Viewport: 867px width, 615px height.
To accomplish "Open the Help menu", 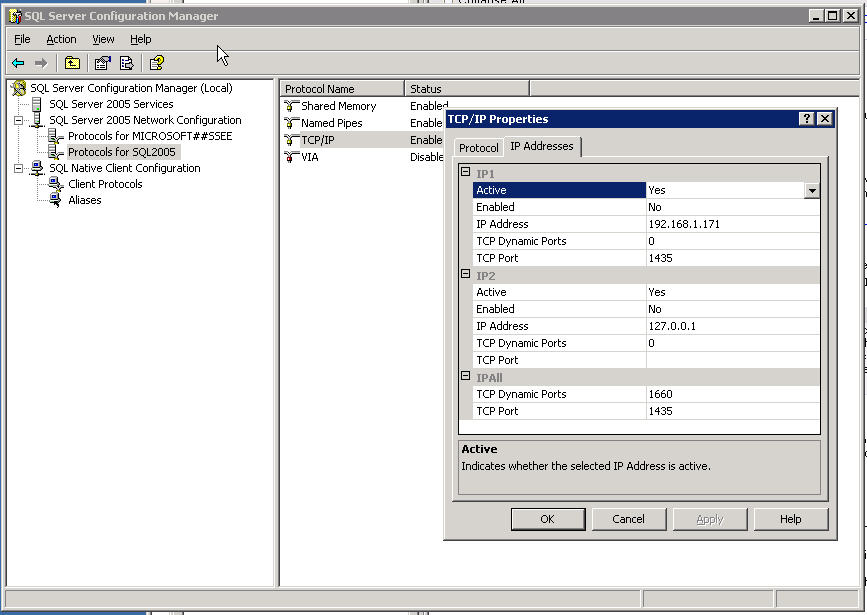I will [141, 39].
